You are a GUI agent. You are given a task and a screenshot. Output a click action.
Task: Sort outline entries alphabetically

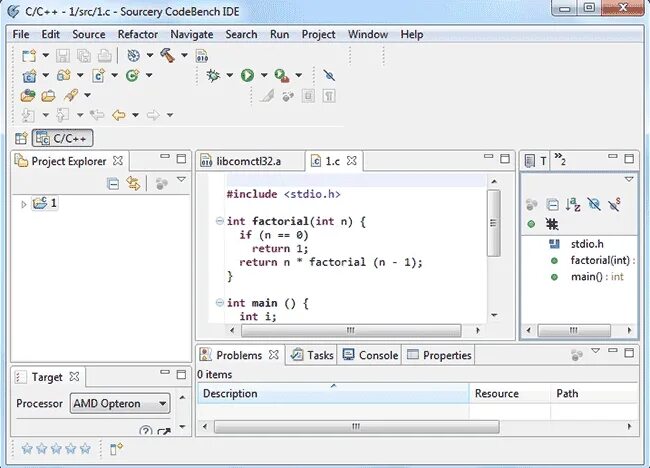click(573, 204)
